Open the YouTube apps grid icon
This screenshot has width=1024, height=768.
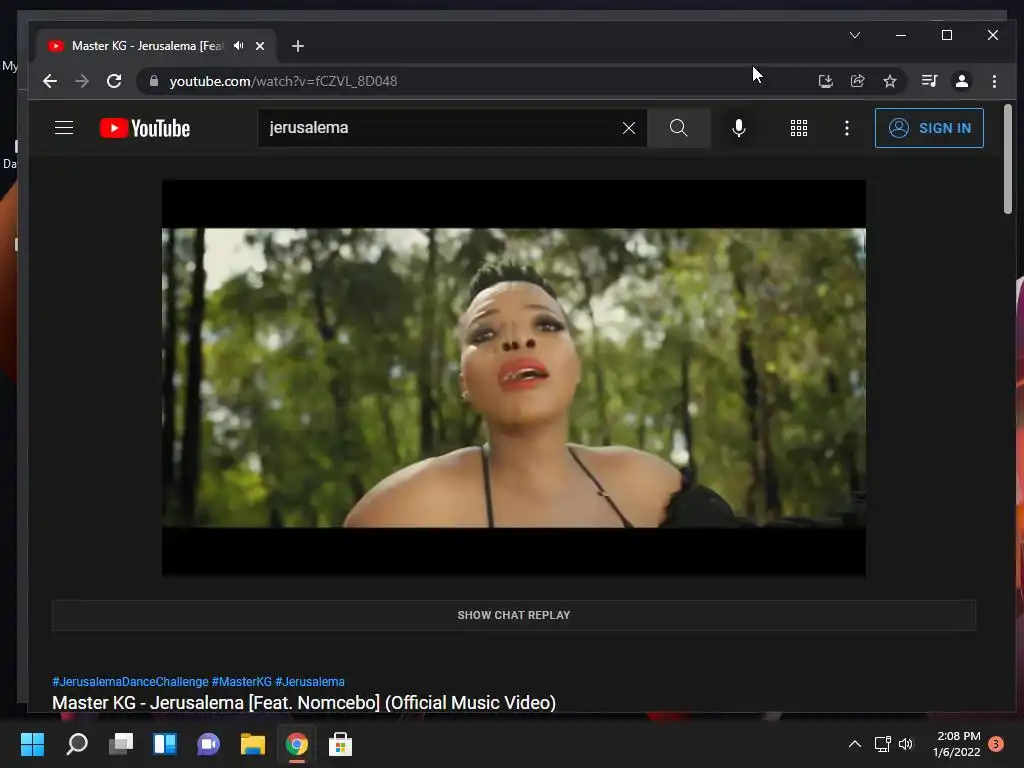click(x=799, y=128)
